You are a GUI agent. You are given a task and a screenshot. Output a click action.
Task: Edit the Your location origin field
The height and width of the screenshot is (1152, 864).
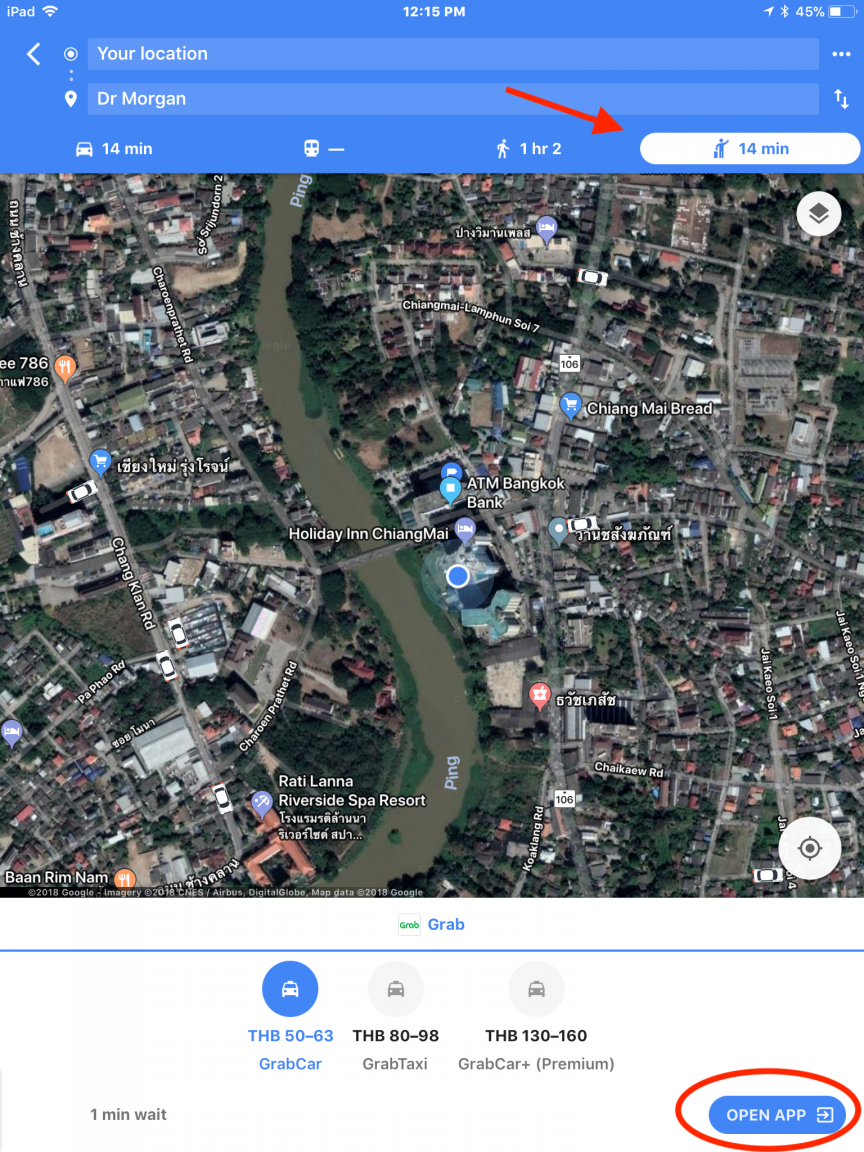tap(453, 54)
